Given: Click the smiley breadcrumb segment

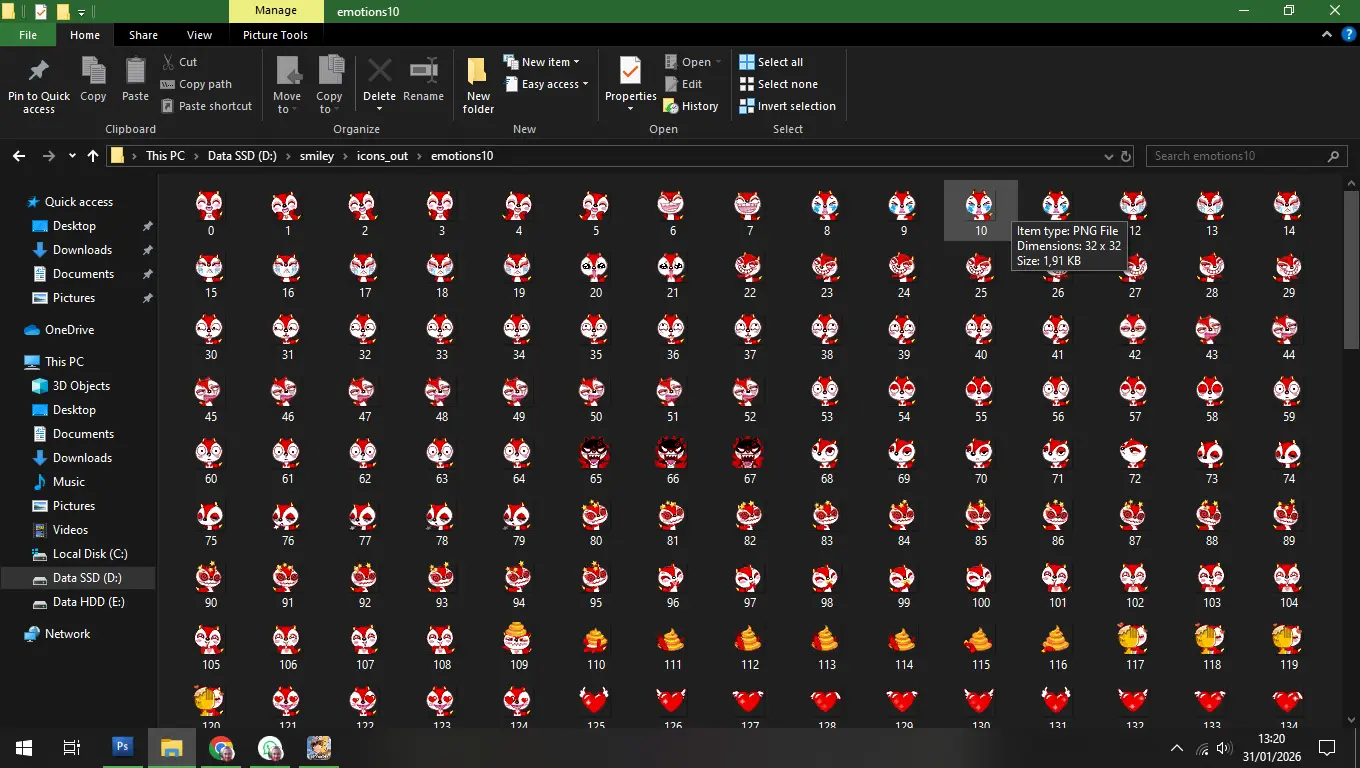Looking at the screenshot, I should [317, 156].
